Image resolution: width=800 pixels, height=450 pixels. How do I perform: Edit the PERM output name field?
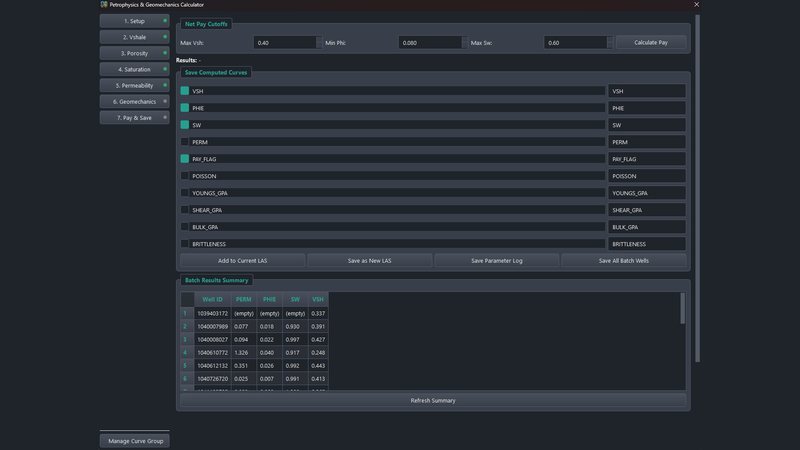pyautogui.click(x=646, y=142)
